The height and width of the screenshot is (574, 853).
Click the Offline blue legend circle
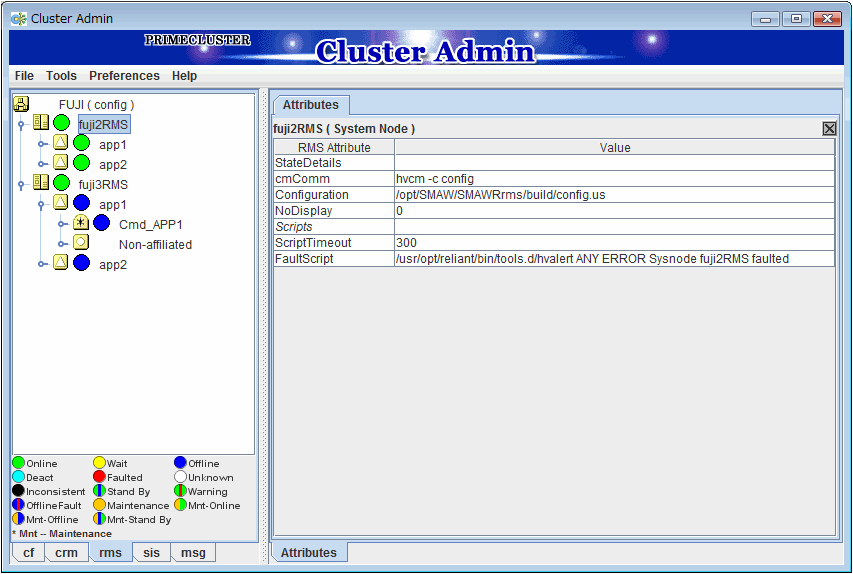(180, 462)
